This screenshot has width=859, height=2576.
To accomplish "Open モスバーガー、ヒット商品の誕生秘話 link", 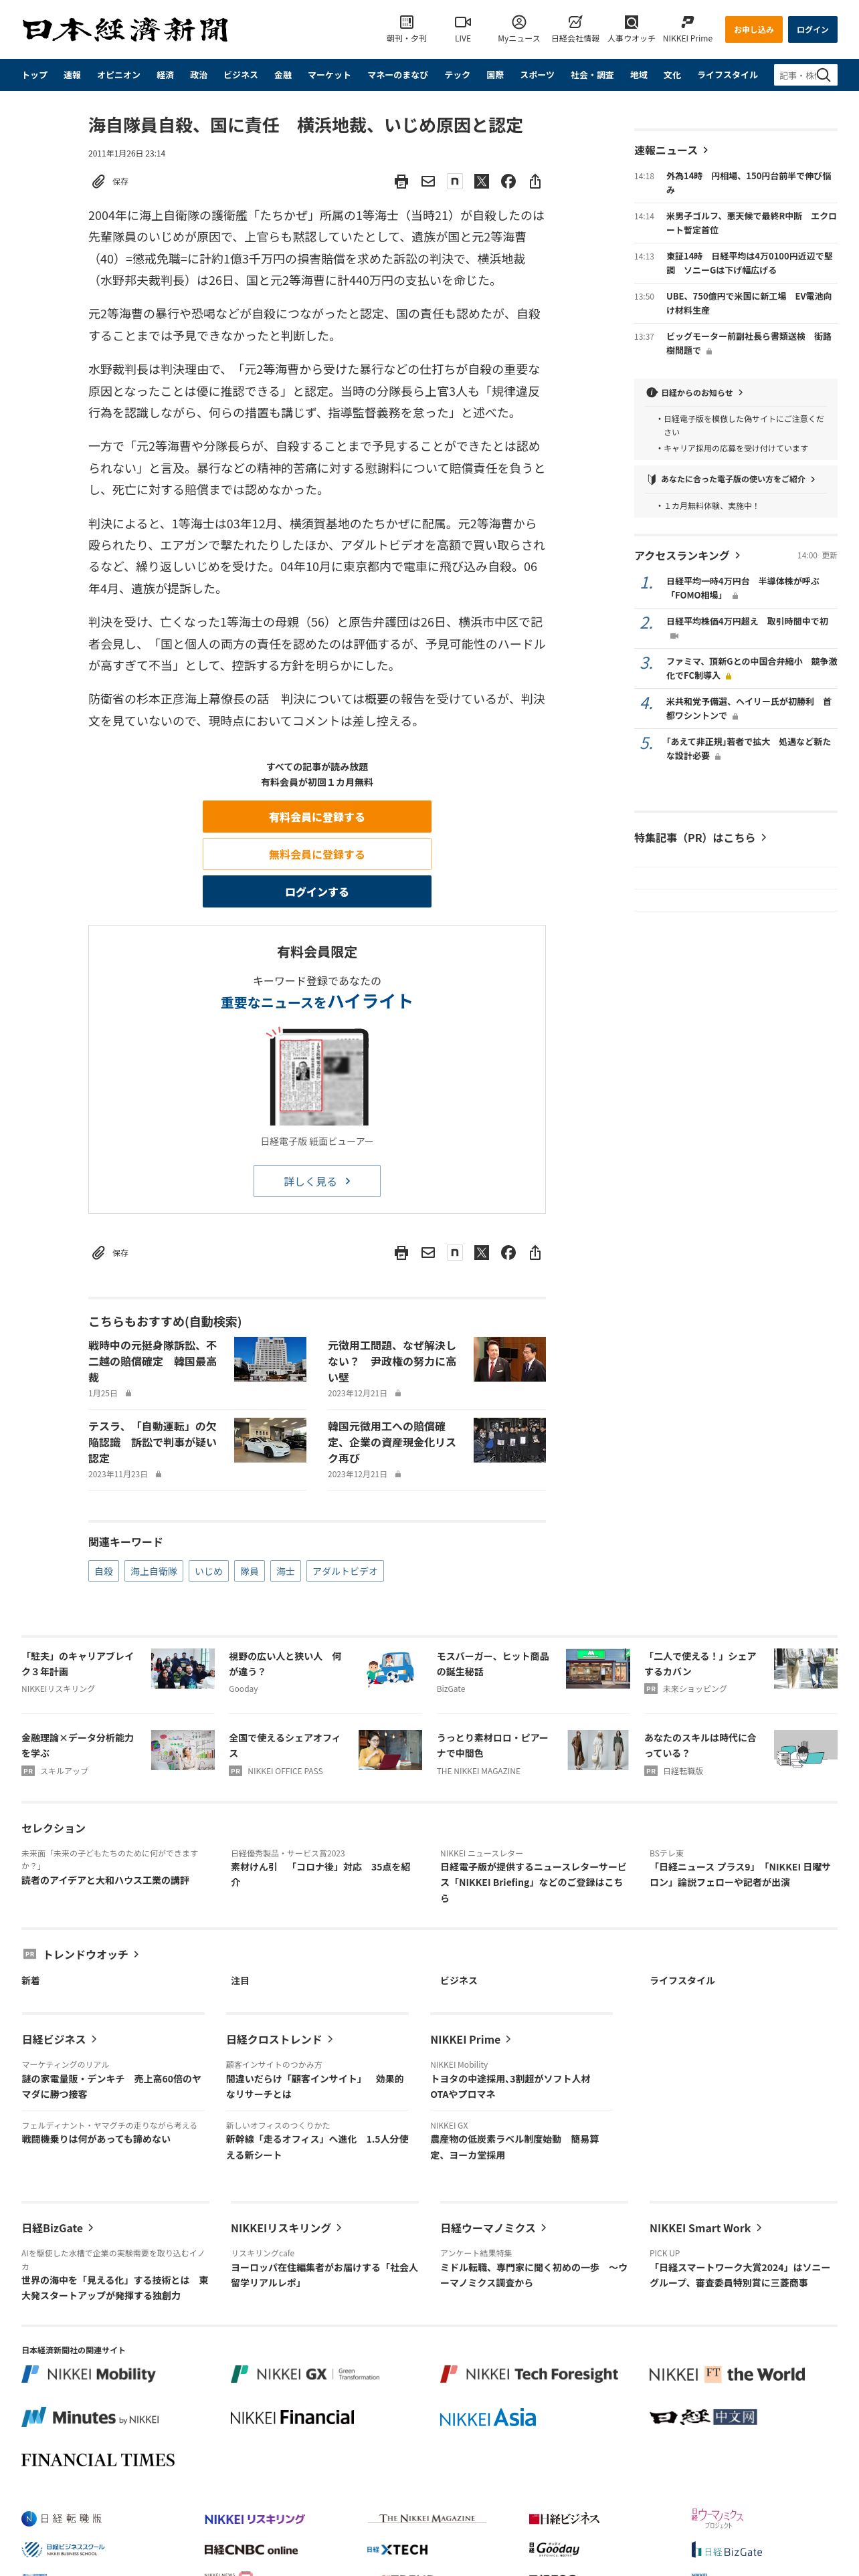I will [x=493, y=1664].
